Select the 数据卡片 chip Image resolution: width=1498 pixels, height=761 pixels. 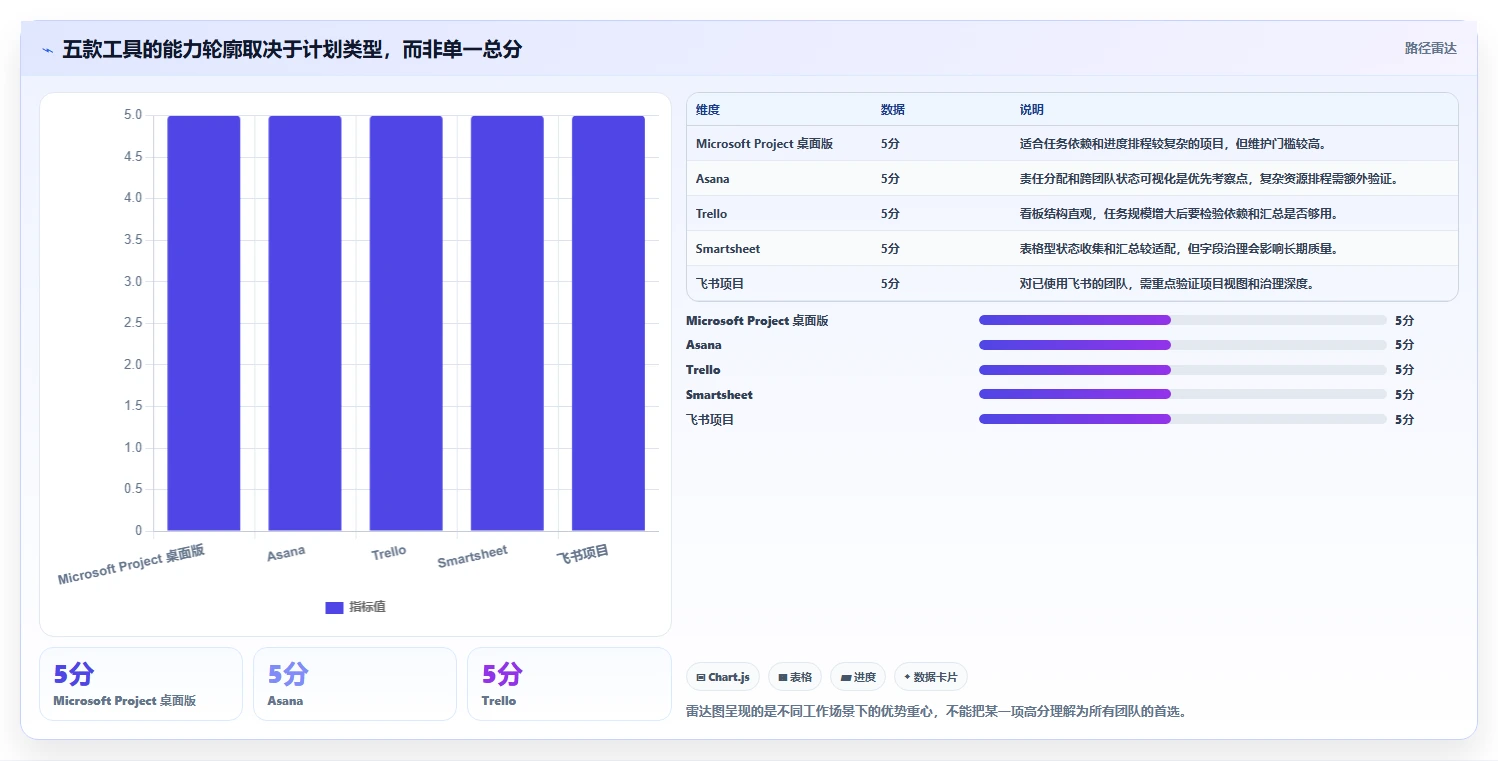930,677
